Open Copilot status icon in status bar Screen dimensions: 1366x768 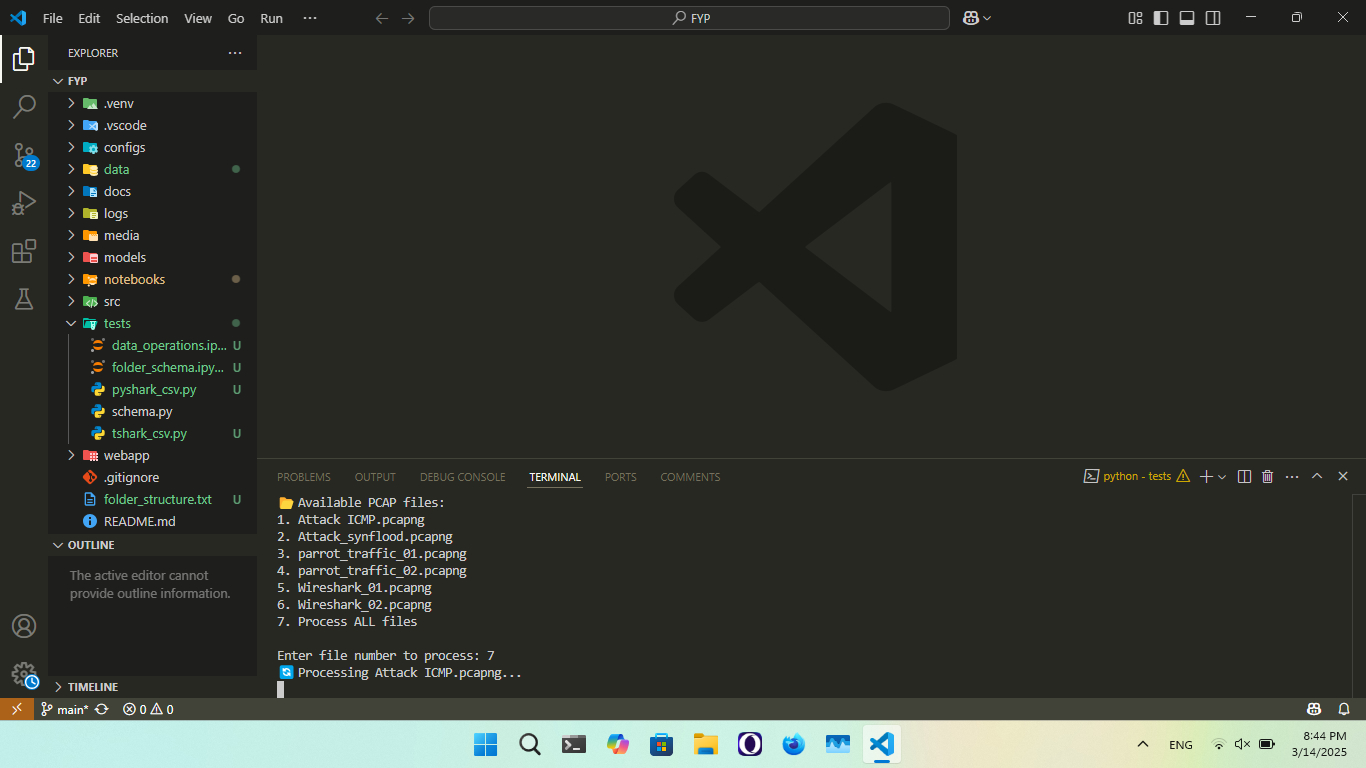pos(1314,709)
